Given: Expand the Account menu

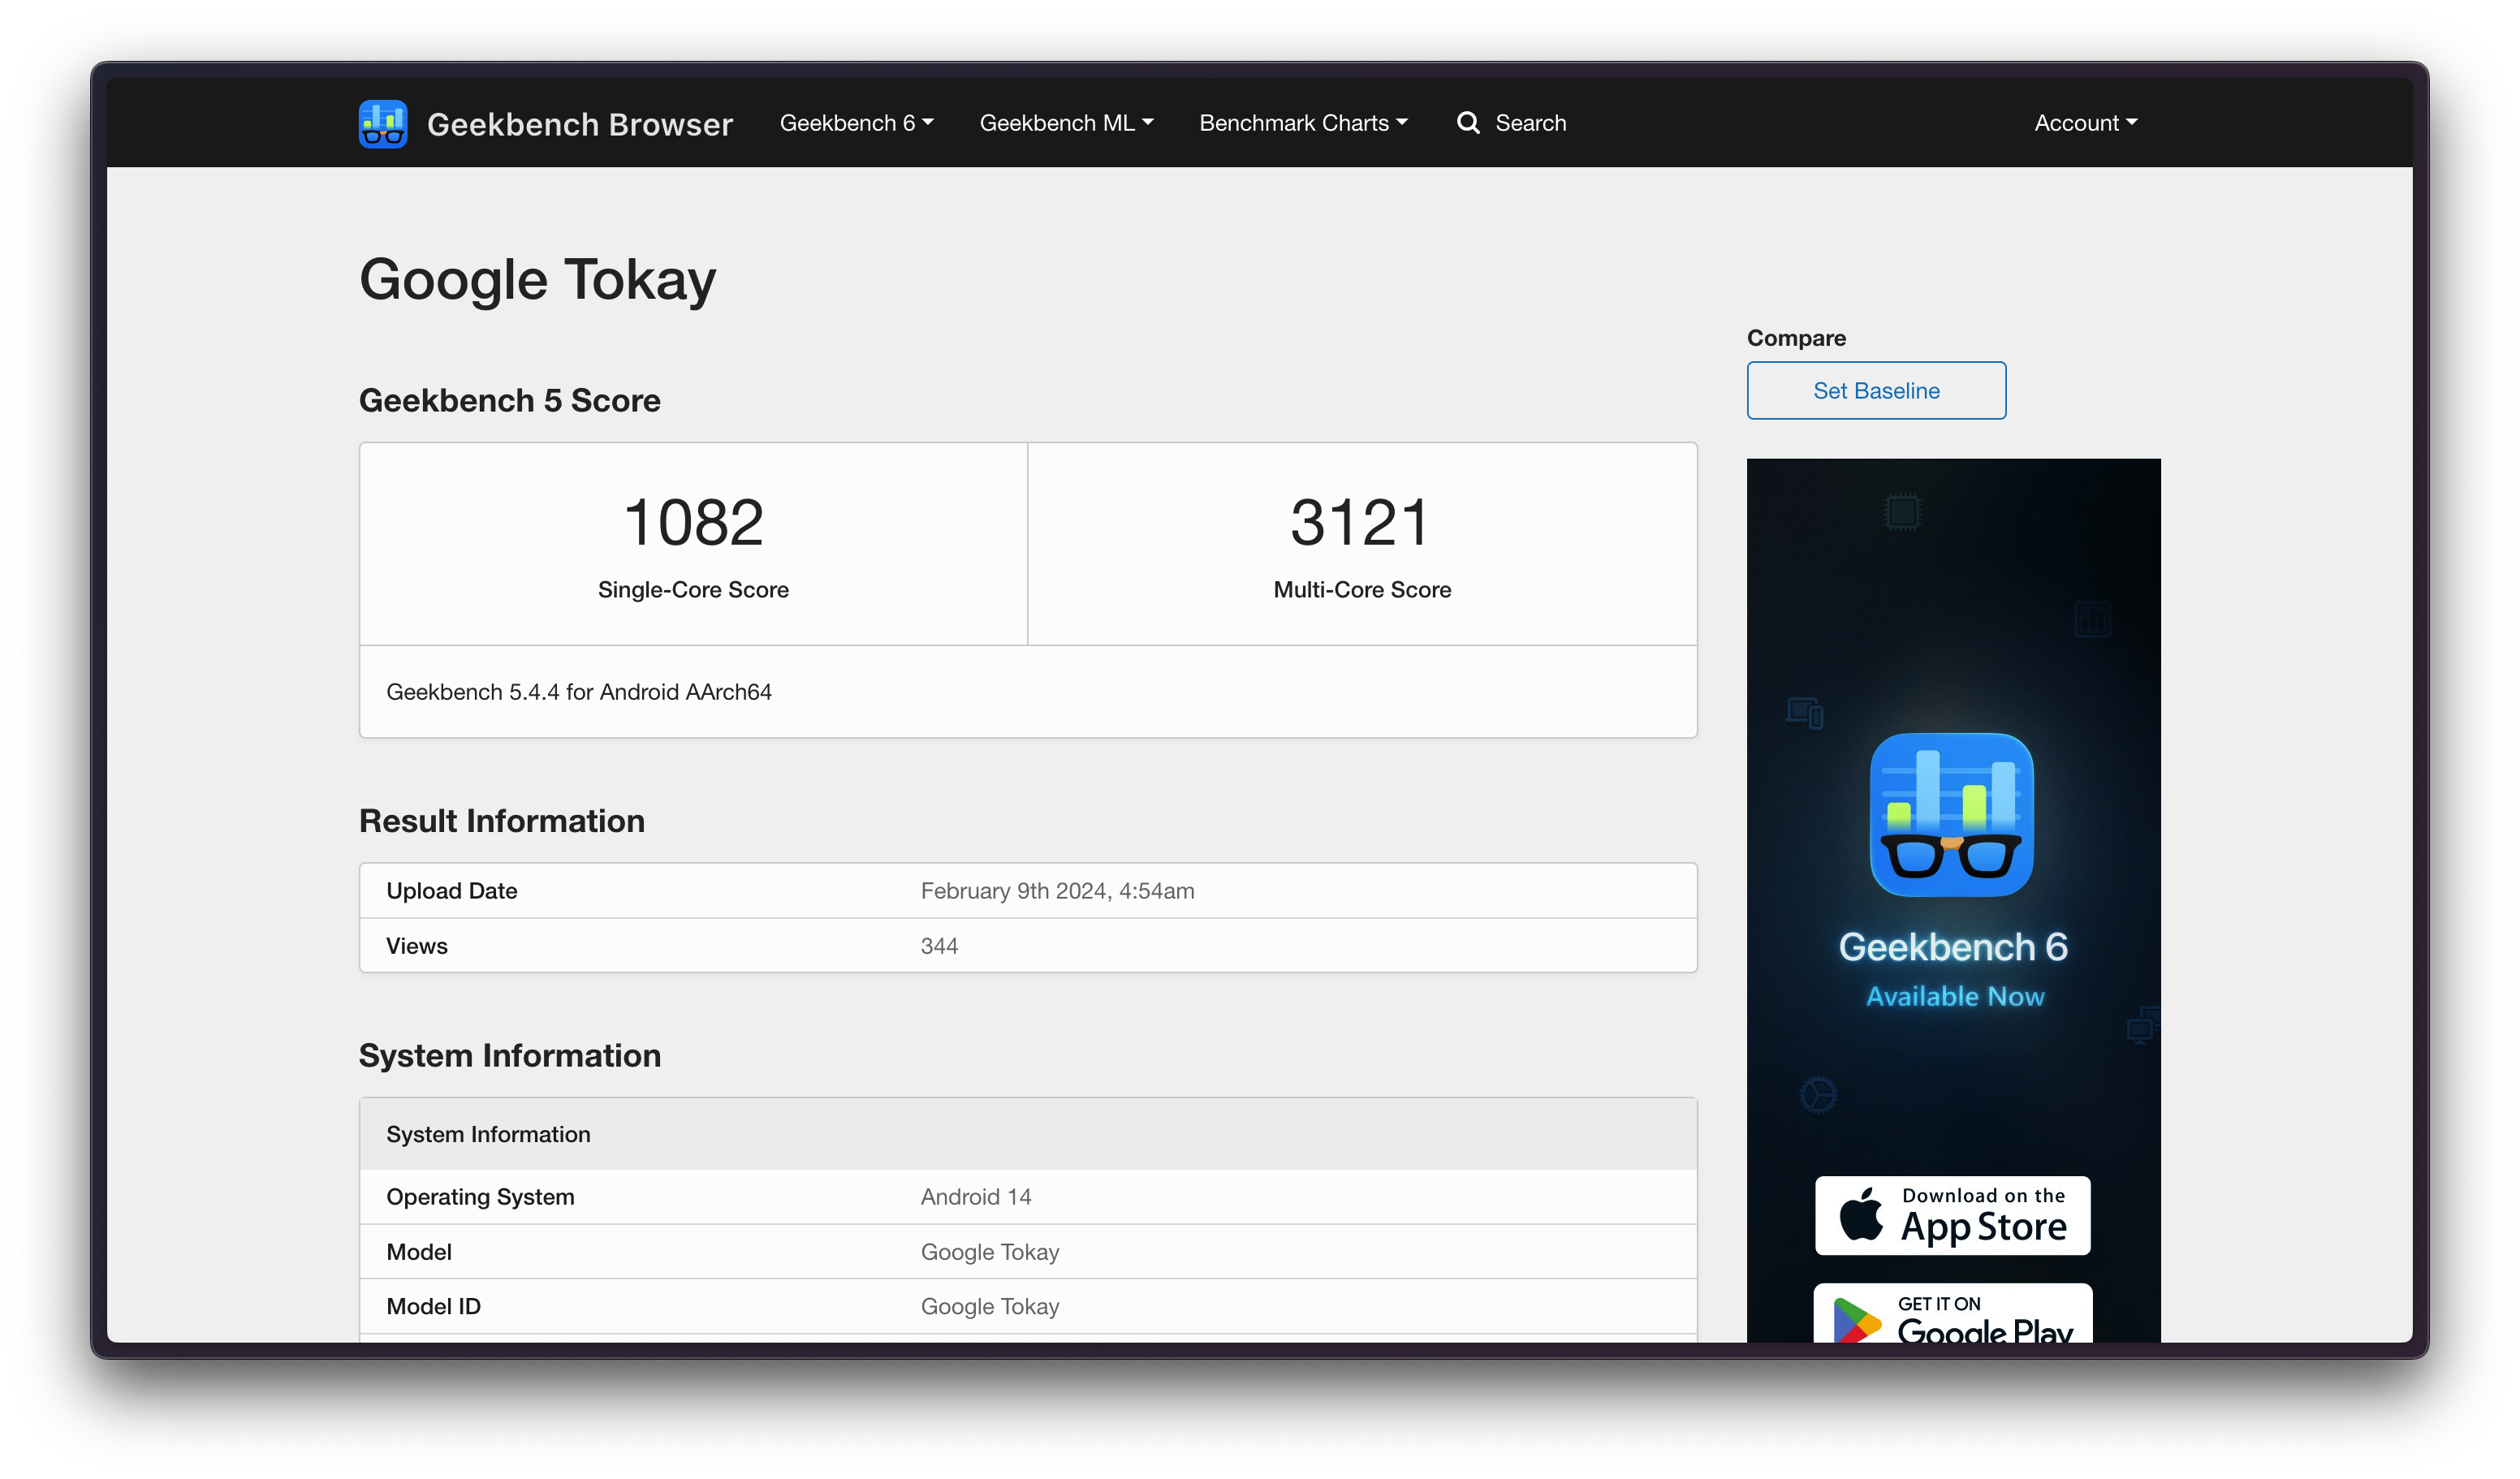Looking at the screenshot, I should click(2085, 123).
